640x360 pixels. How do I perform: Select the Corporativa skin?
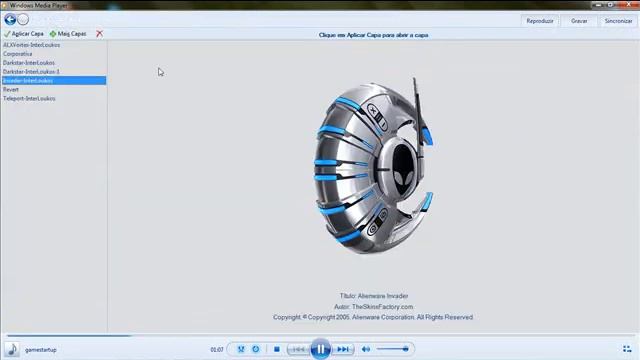[54, 54]
